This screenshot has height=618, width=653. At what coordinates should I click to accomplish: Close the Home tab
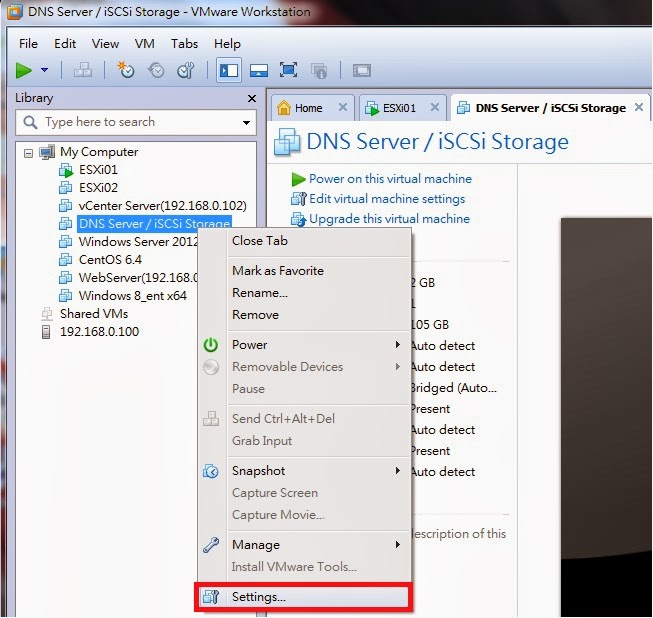[343, 107]
